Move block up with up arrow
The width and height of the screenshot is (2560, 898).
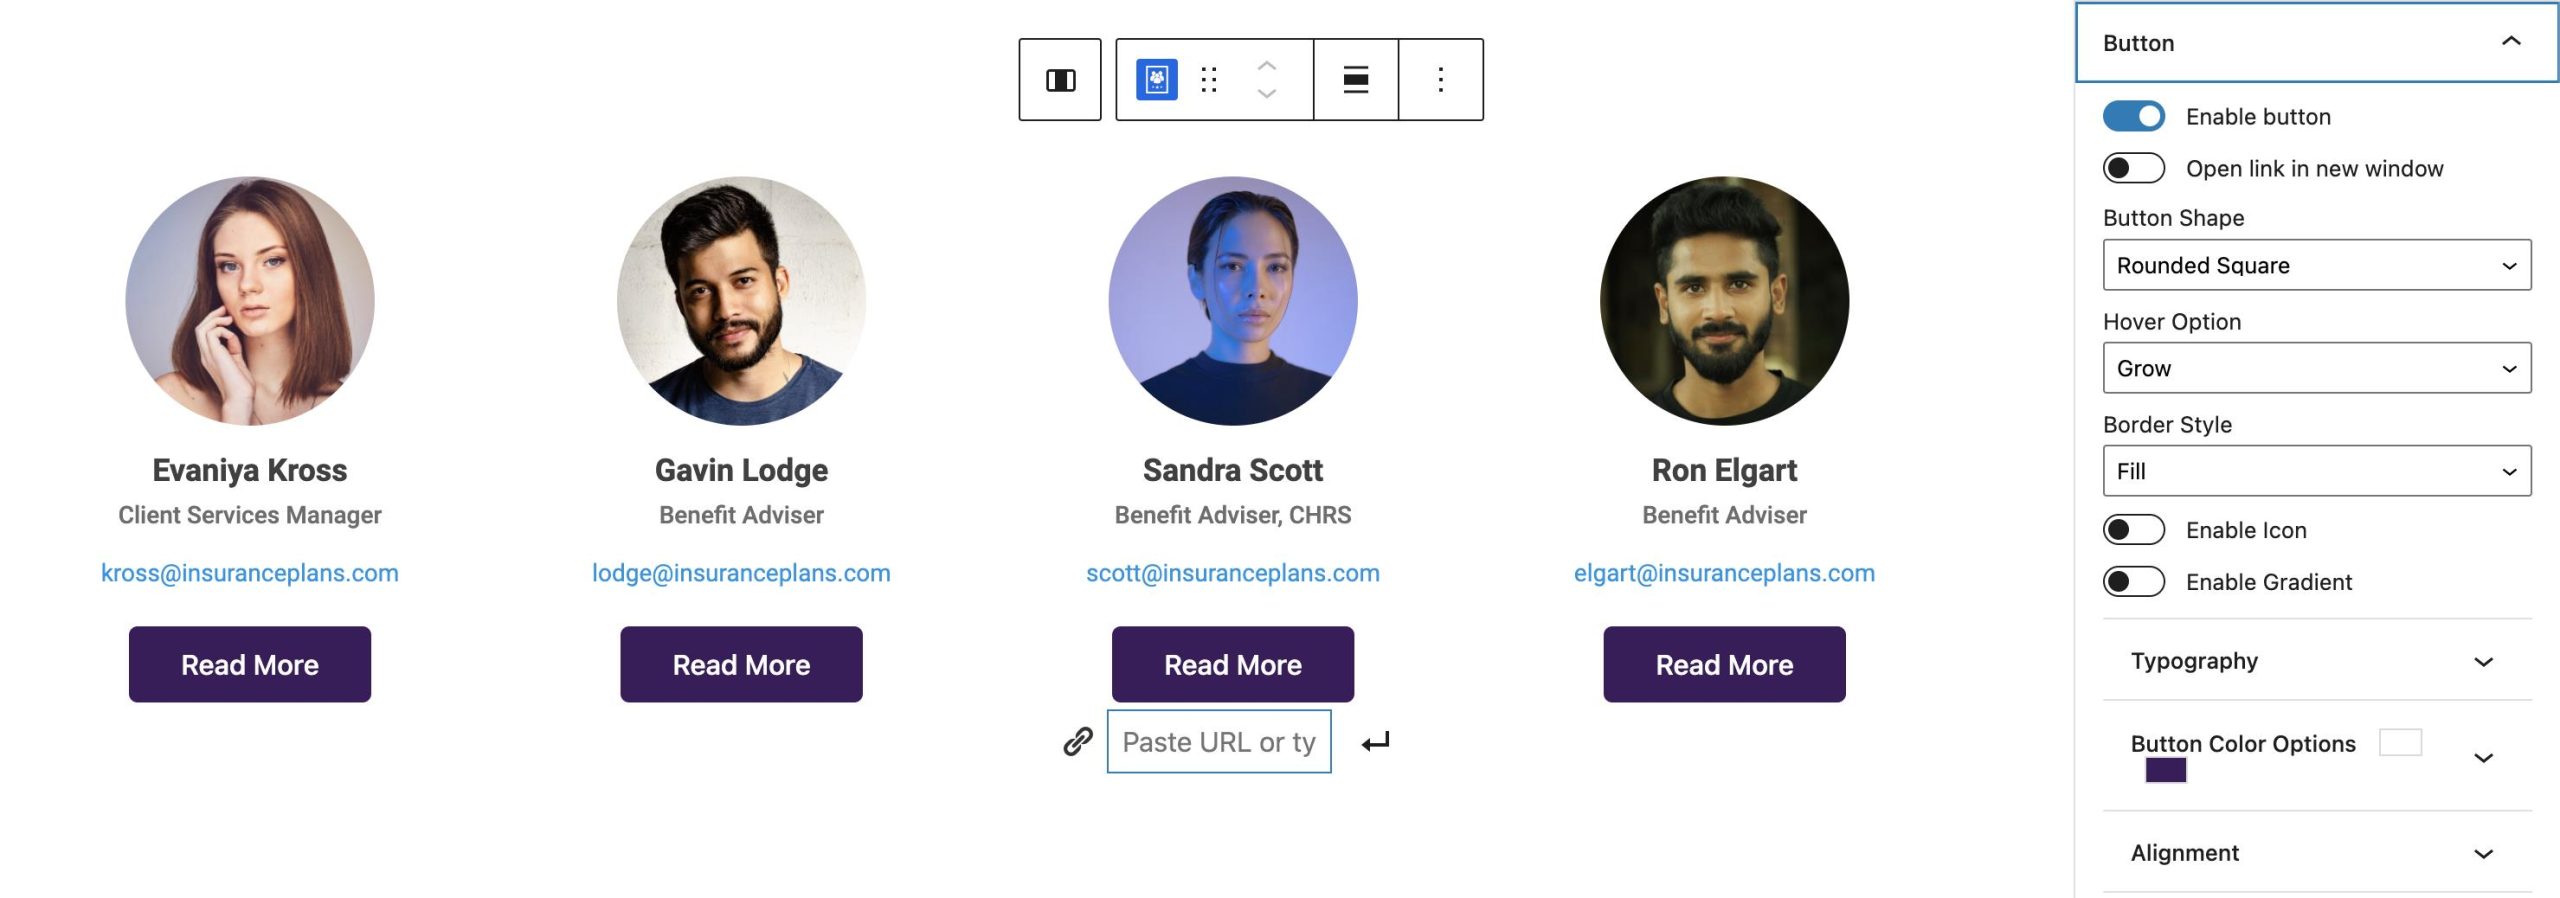coord(1267,66)
